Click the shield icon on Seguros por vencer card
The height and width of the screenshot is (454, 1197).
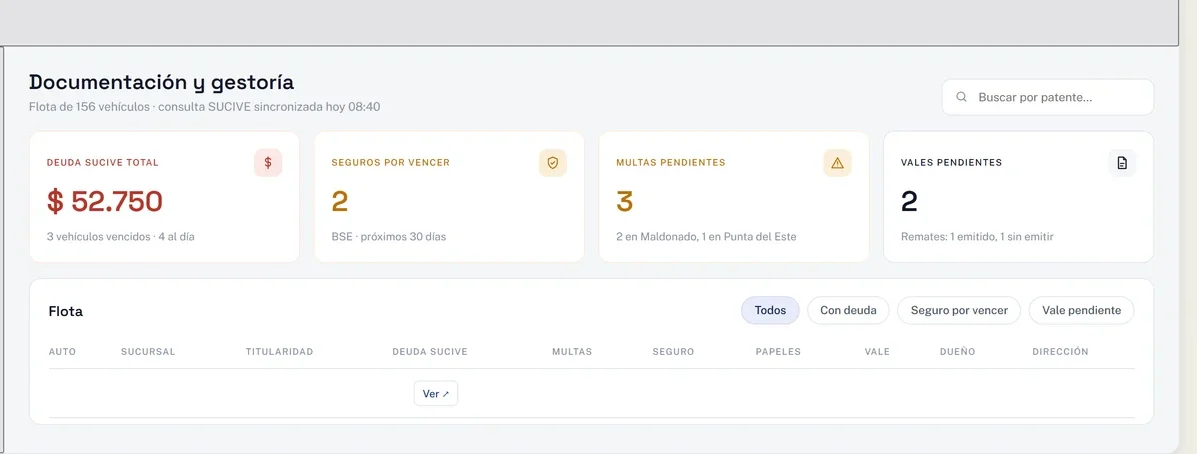[553, 163]
